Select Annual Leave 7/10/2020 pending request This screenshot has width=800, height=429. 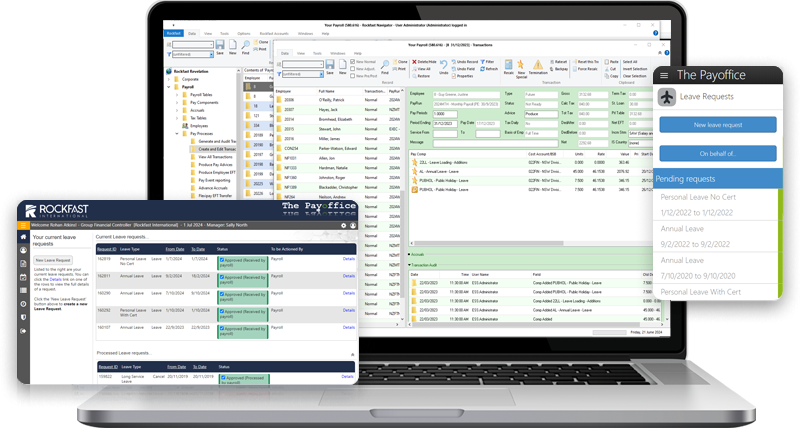[x=715, y=268]
